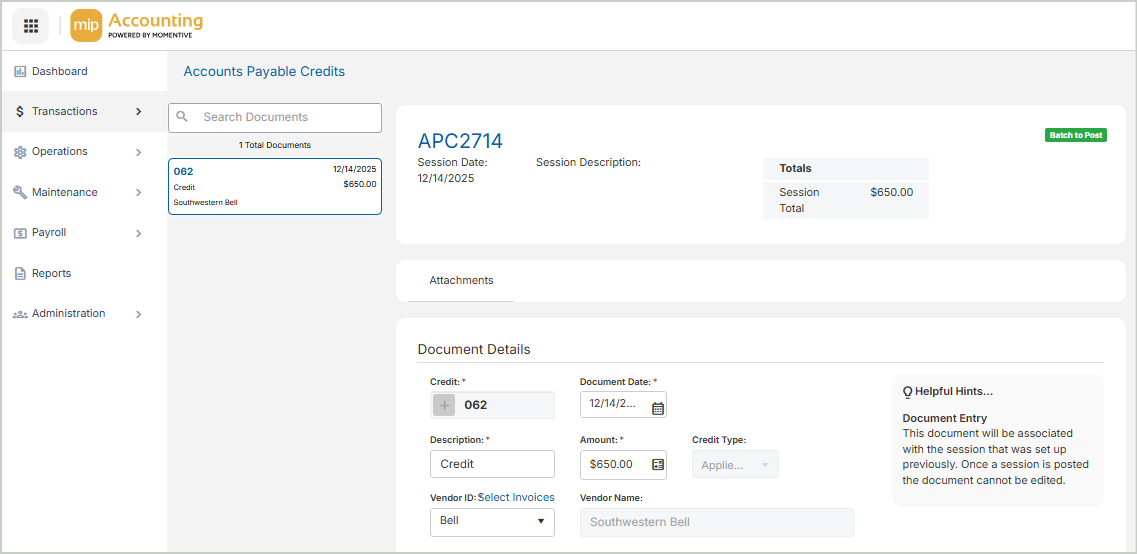The height and width of the screenshot is (554, 1137).
Task: Click the plus icon beside Credit 062
Action: [445, 405]
